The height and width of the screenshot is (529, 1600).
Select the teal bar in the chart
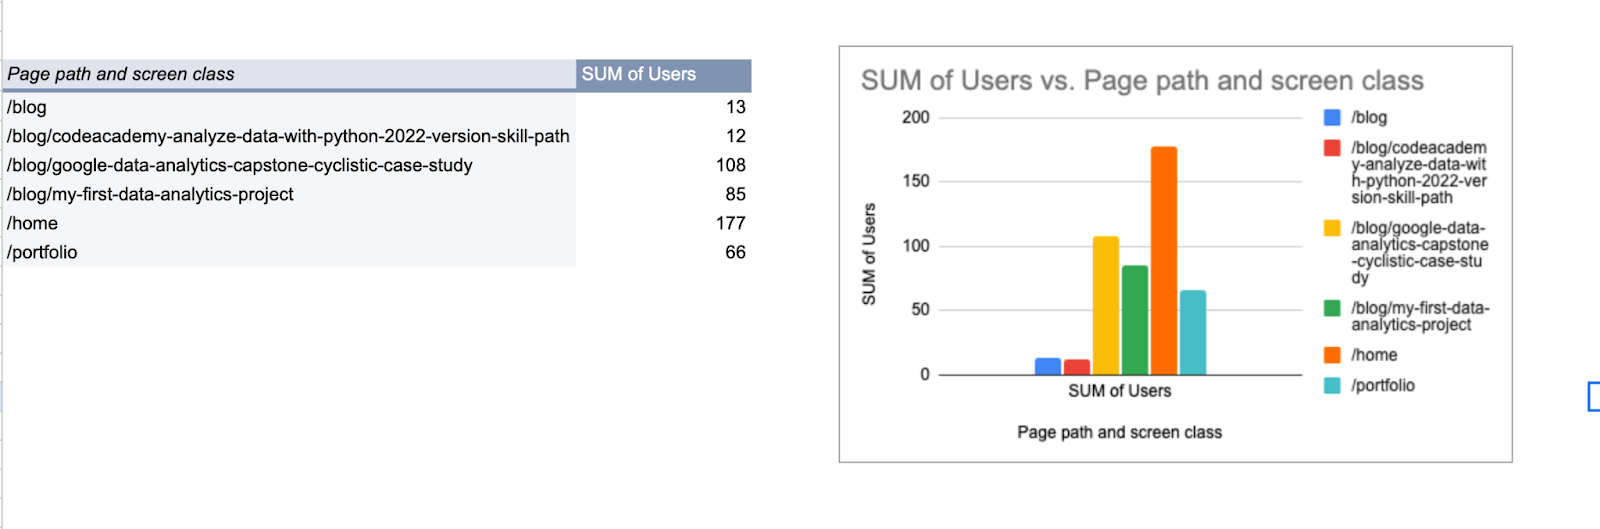coord(1193,332)
